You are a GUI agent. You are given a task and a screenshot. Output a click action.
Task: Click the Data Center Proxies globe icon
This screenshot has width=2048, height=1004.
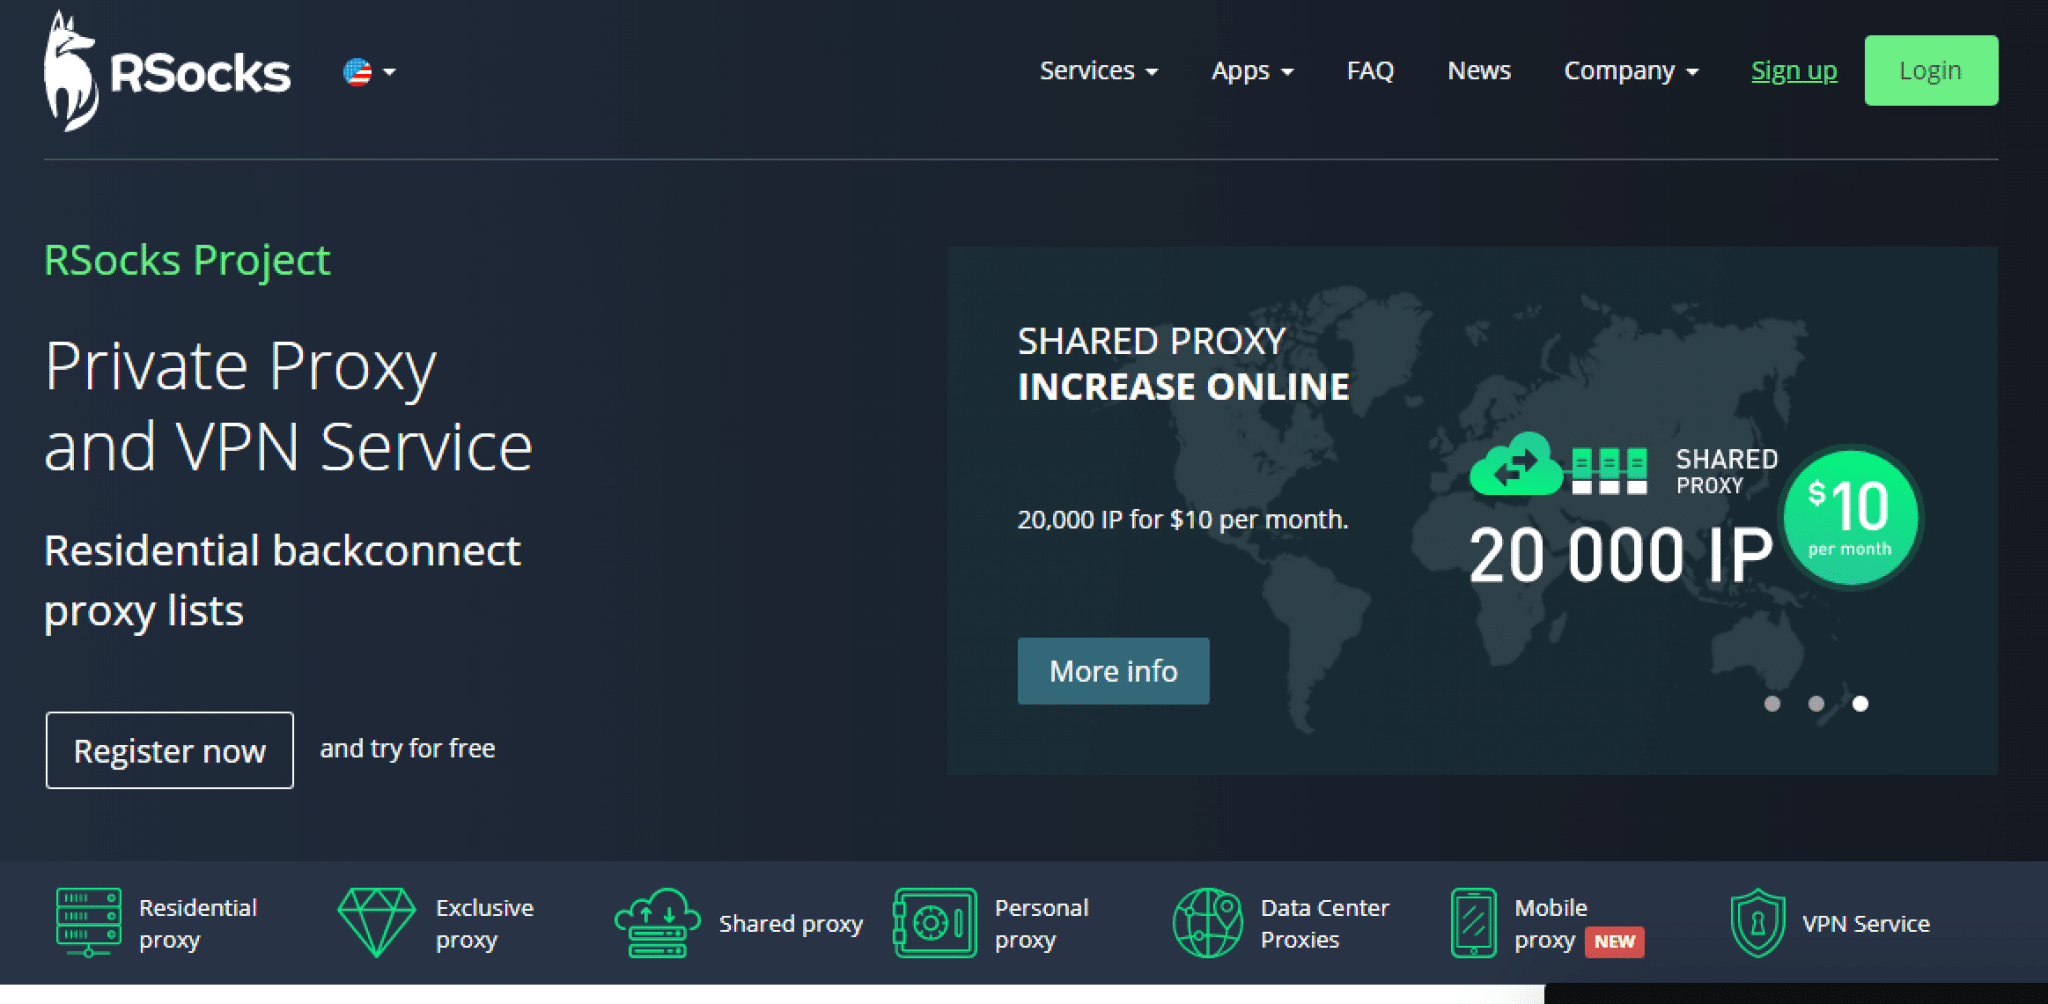[x=1208, y=922]
